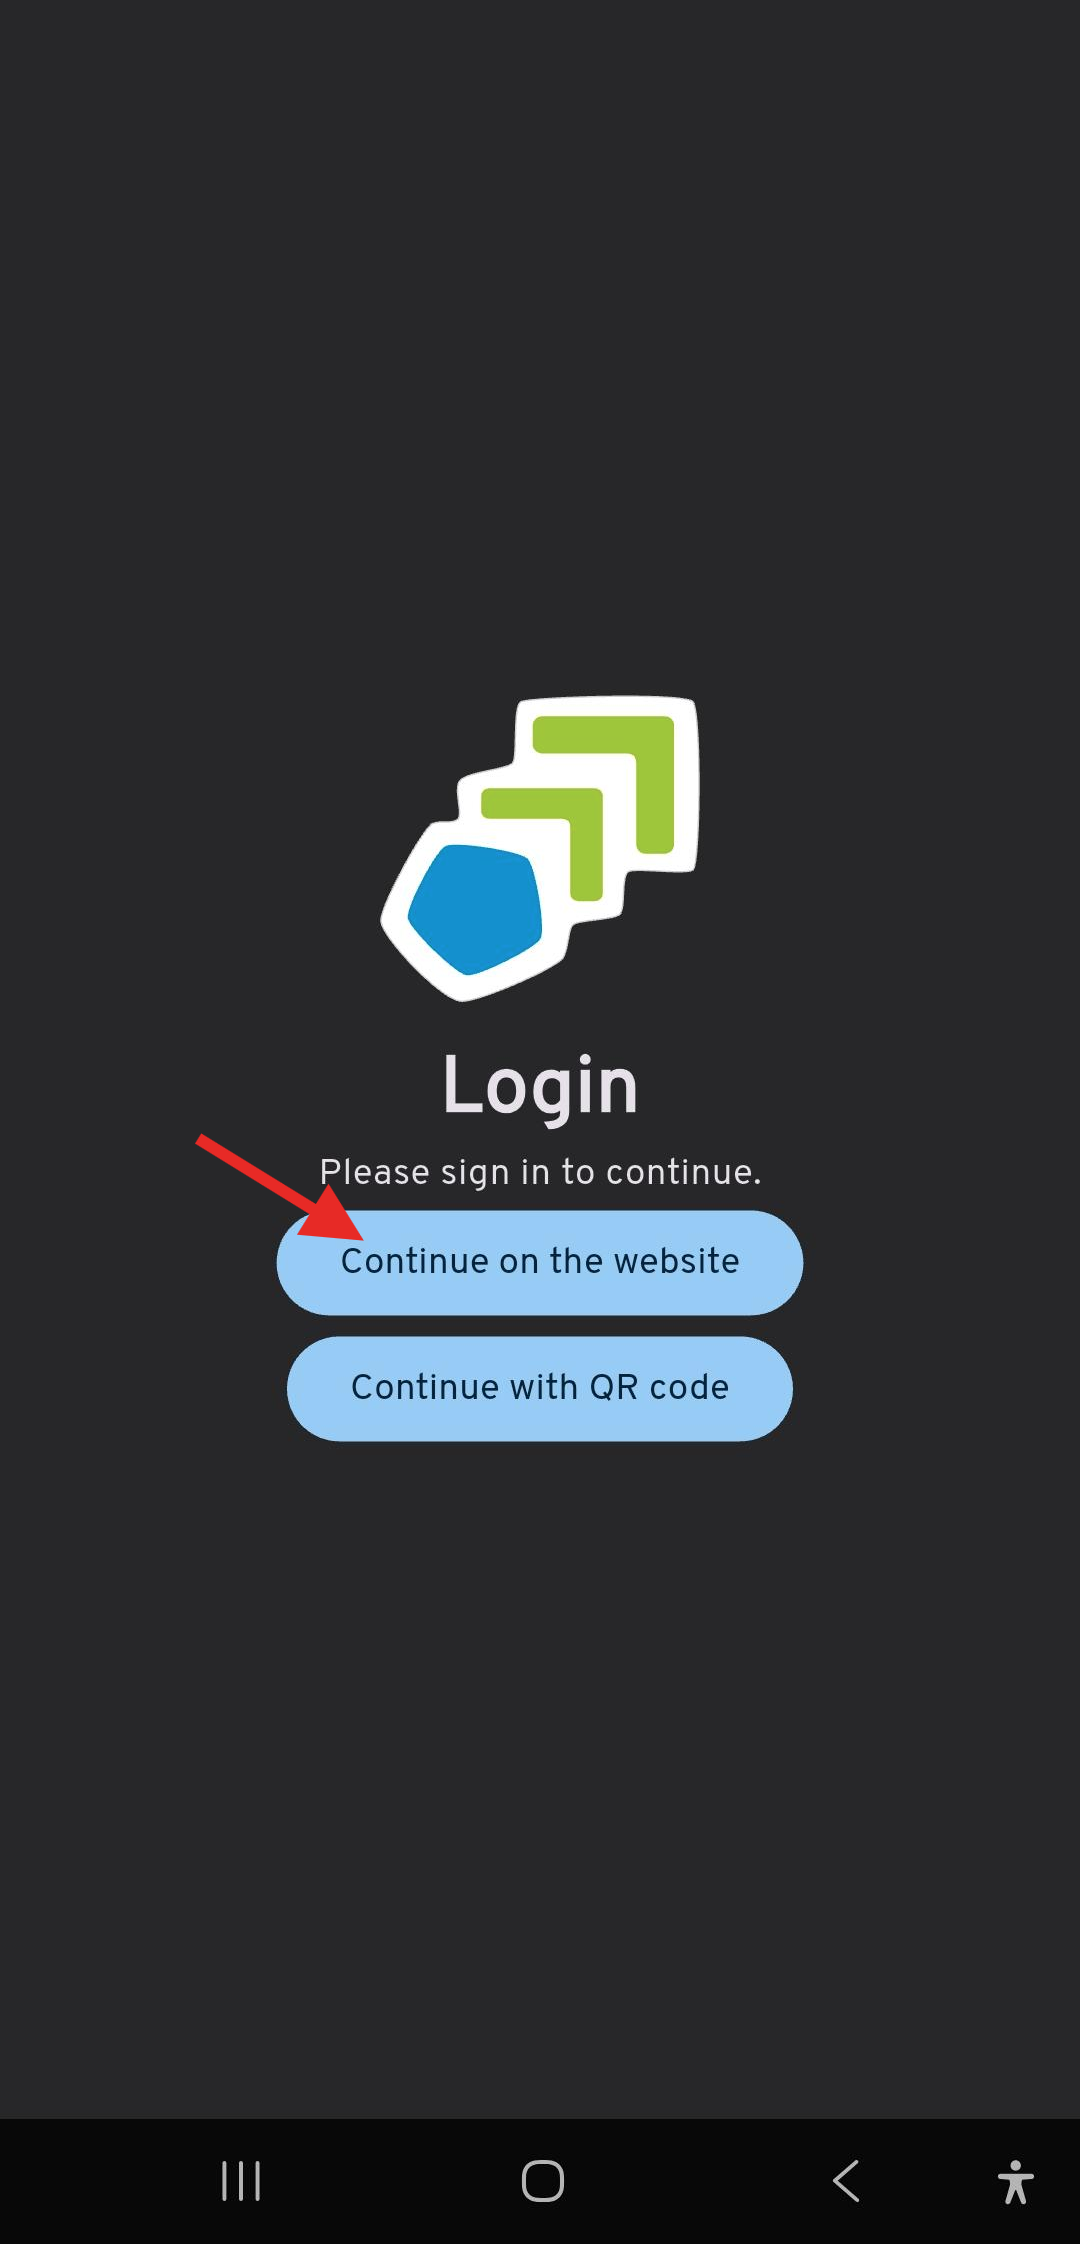The width and height of the screenshot is (1080, 2244).
Task: Tap the letters 'QR' on second button
Action: coord(614,1387)
